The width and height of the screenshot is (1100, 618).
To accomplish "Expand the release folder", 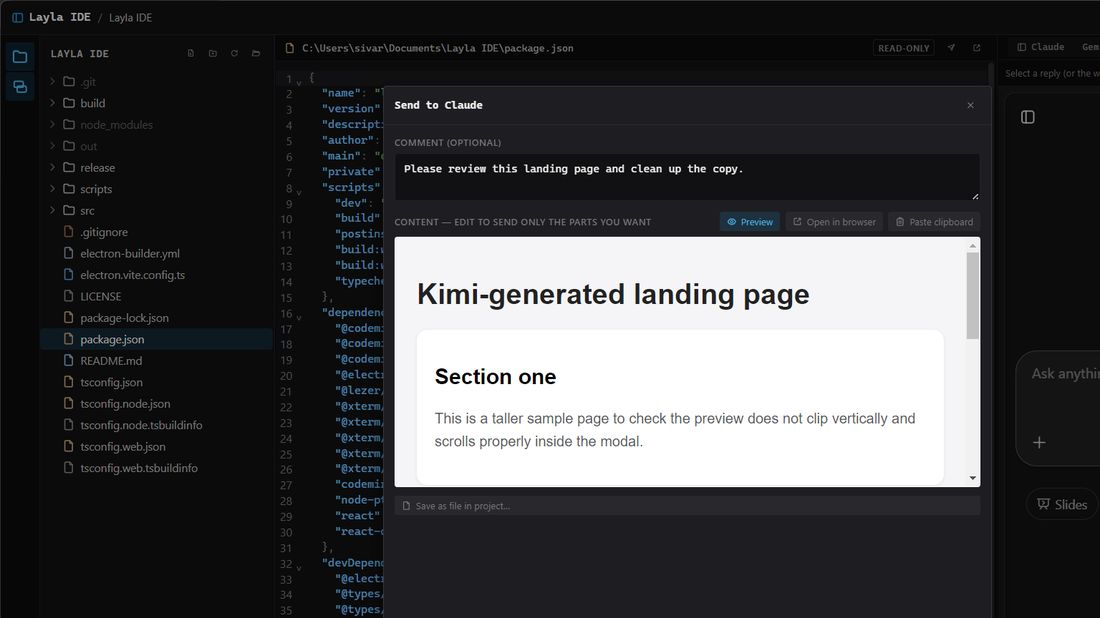I will pyautogui.click(x=52, y=167).
